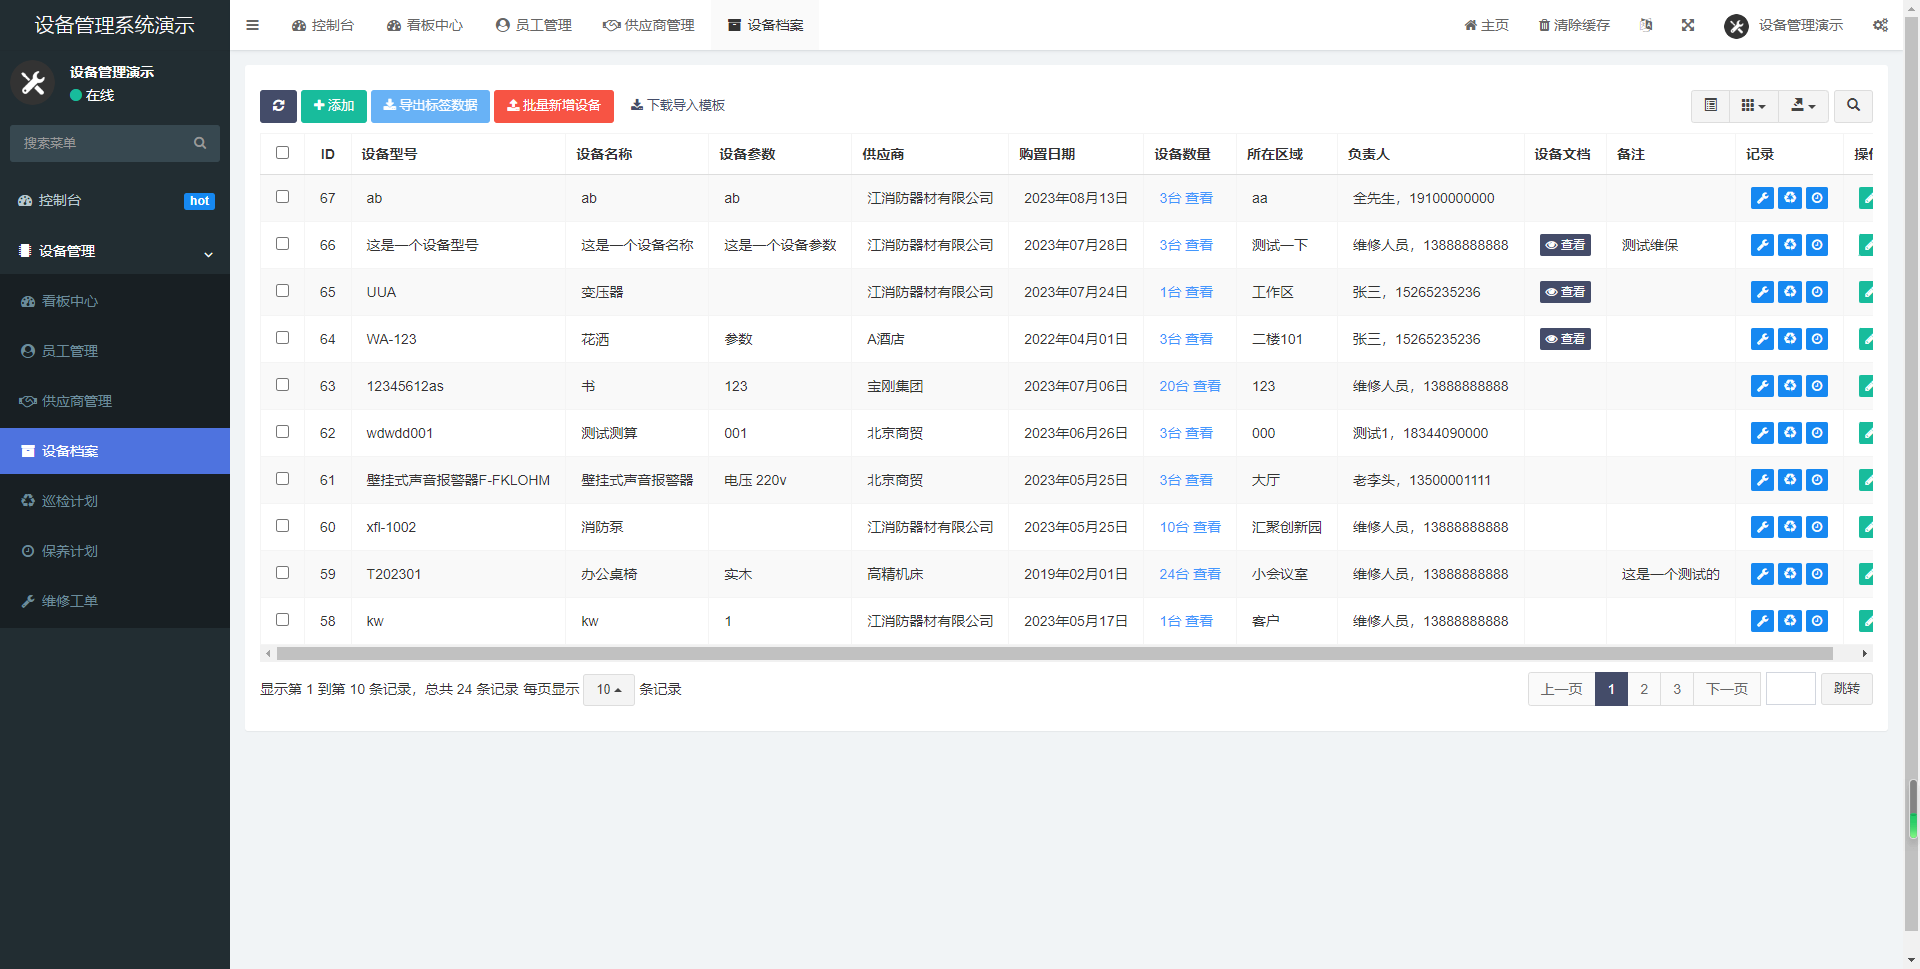Click 24台 查看 link in row 59
This screenshot has height=969, width=1920.
tap(1190, 574)
